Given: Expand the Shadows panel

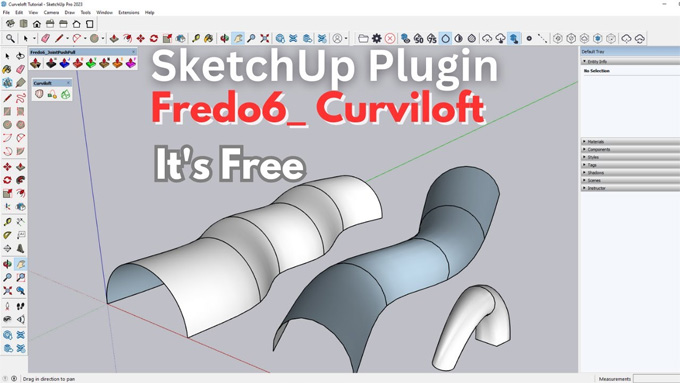Looking at the screenshot, I should (630, 173).
